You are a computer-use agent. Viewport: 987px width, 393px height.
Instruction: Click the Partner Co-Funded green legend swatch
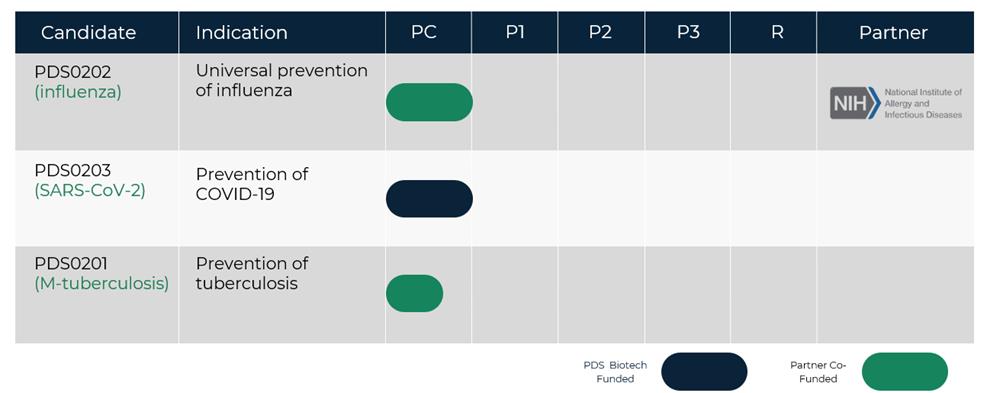pyautogui.click(x=905, y=372)
